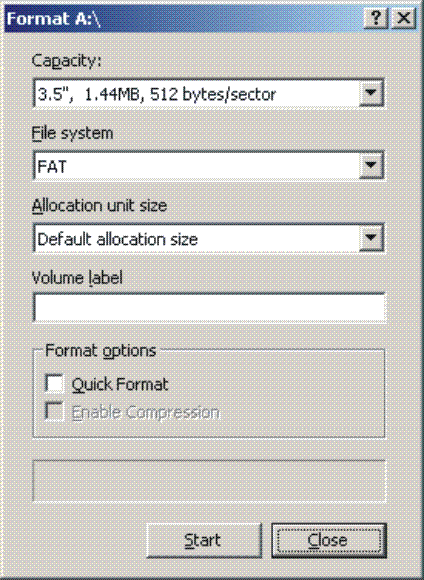
Task: Expand the Capacity dropdown arrow
Action: point(370,93)
